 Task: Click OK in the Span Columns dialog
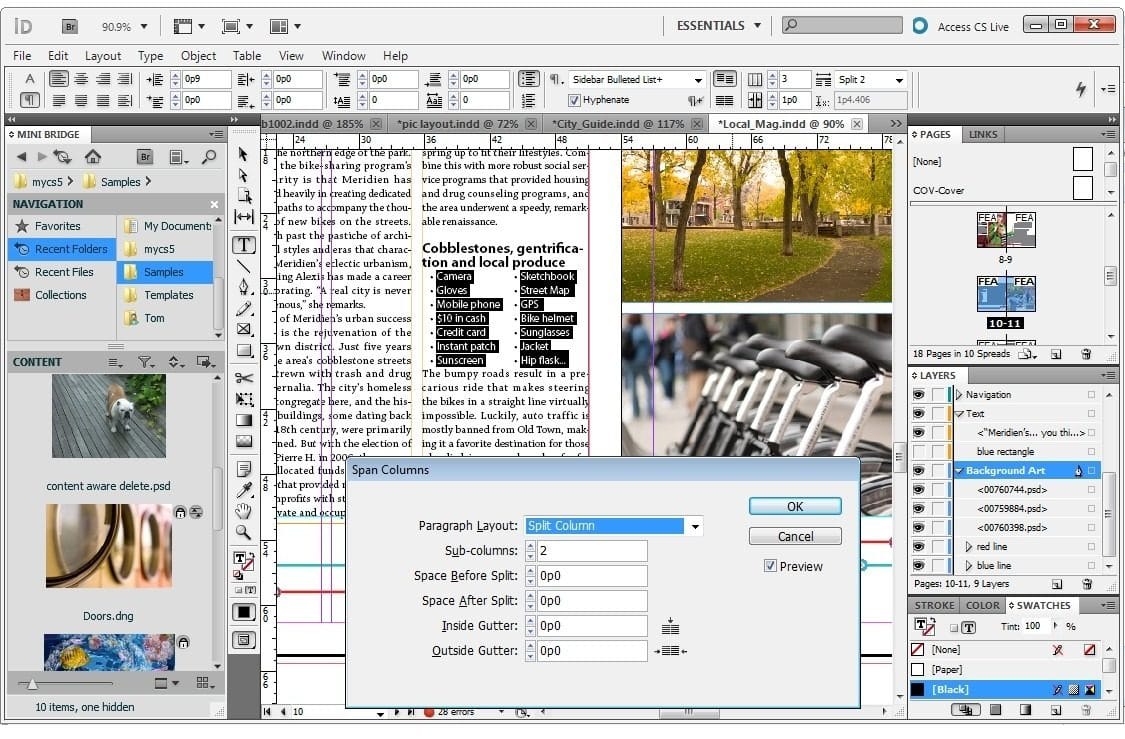coord(794,506)
